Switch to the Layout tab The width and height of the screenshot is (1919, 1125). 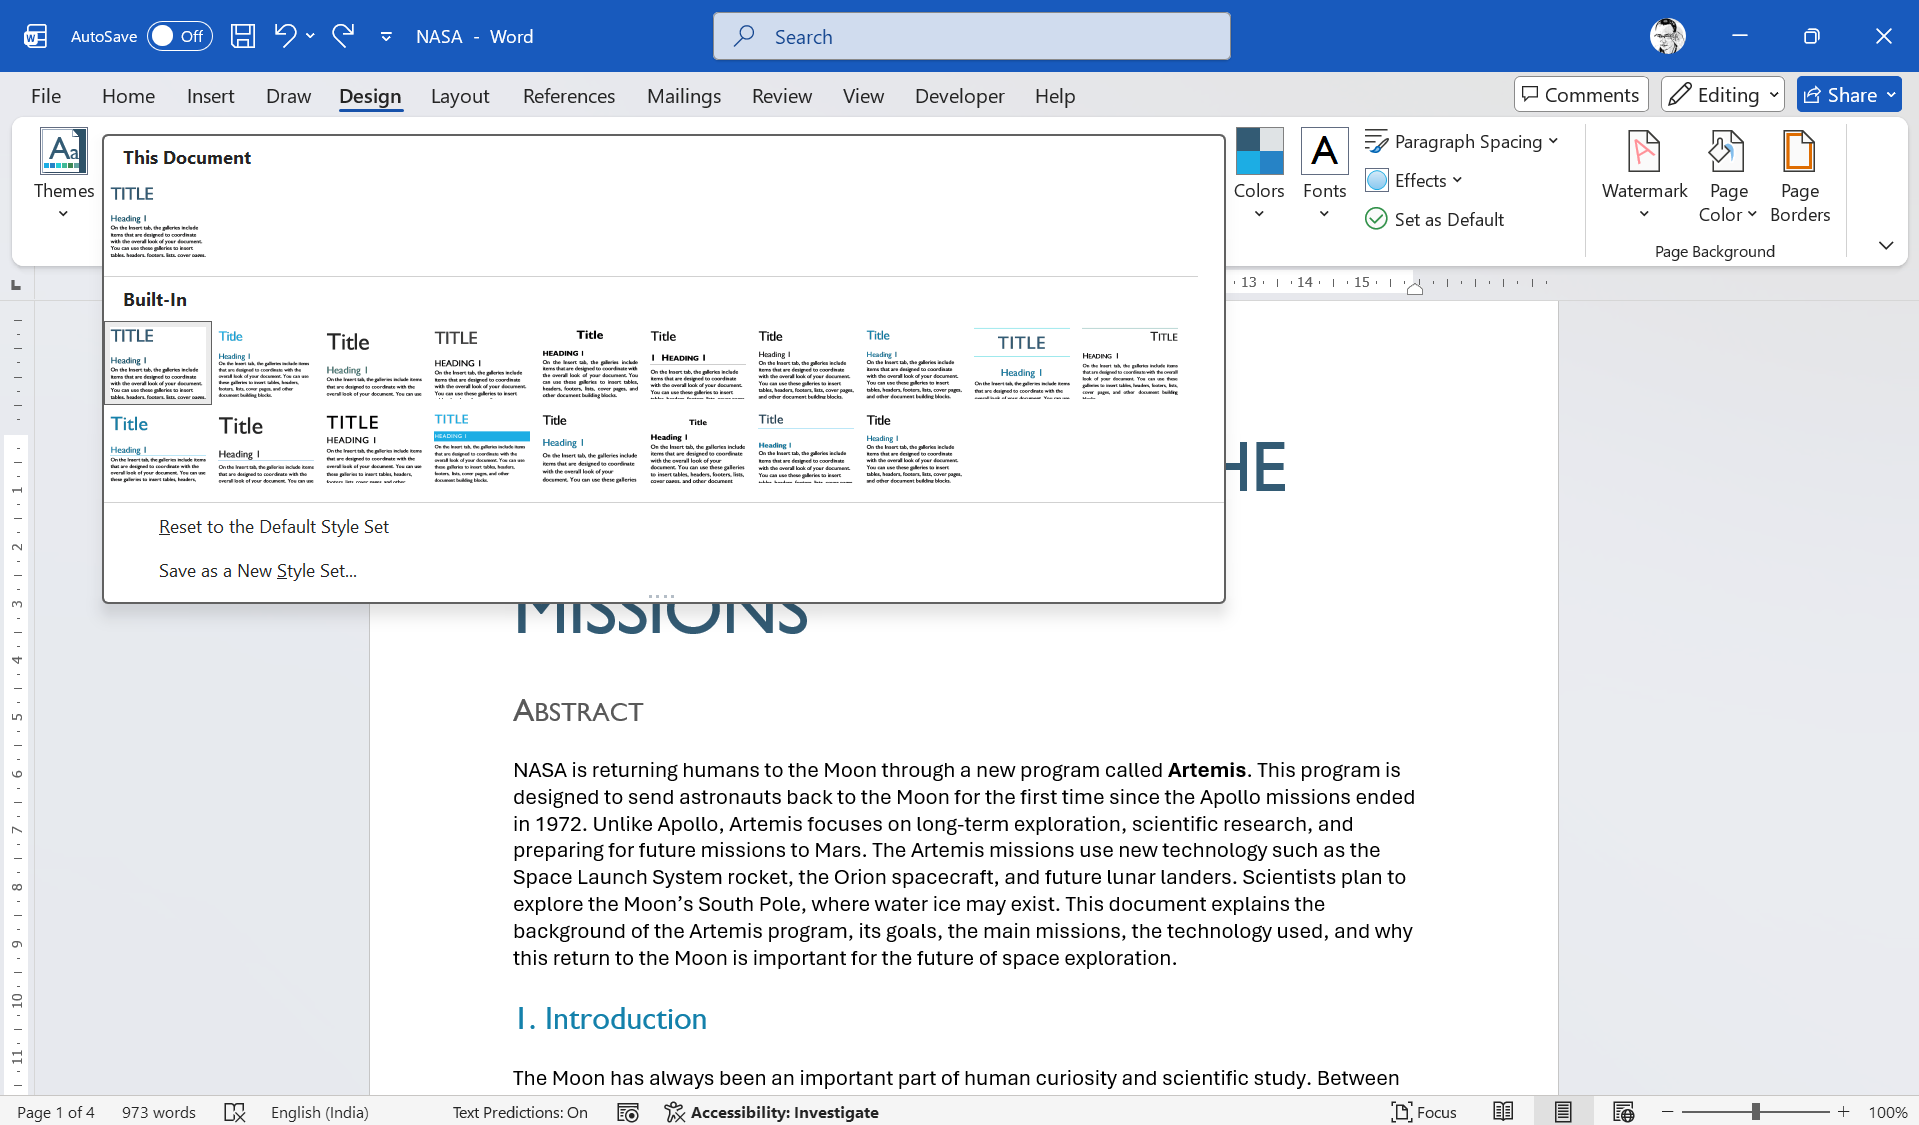pos(460,96)
